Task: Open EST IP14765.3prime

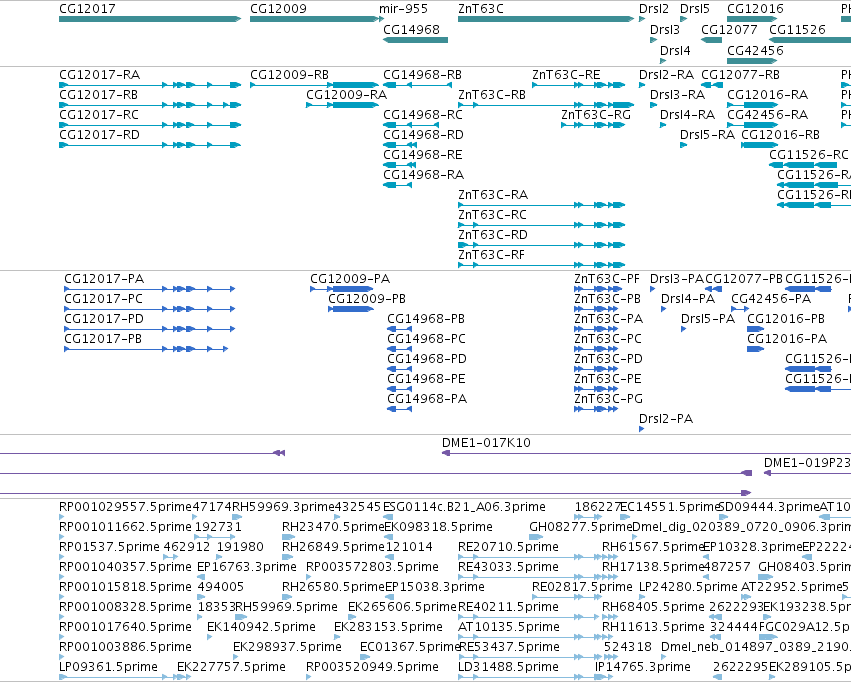Action: tap(643, 666)
